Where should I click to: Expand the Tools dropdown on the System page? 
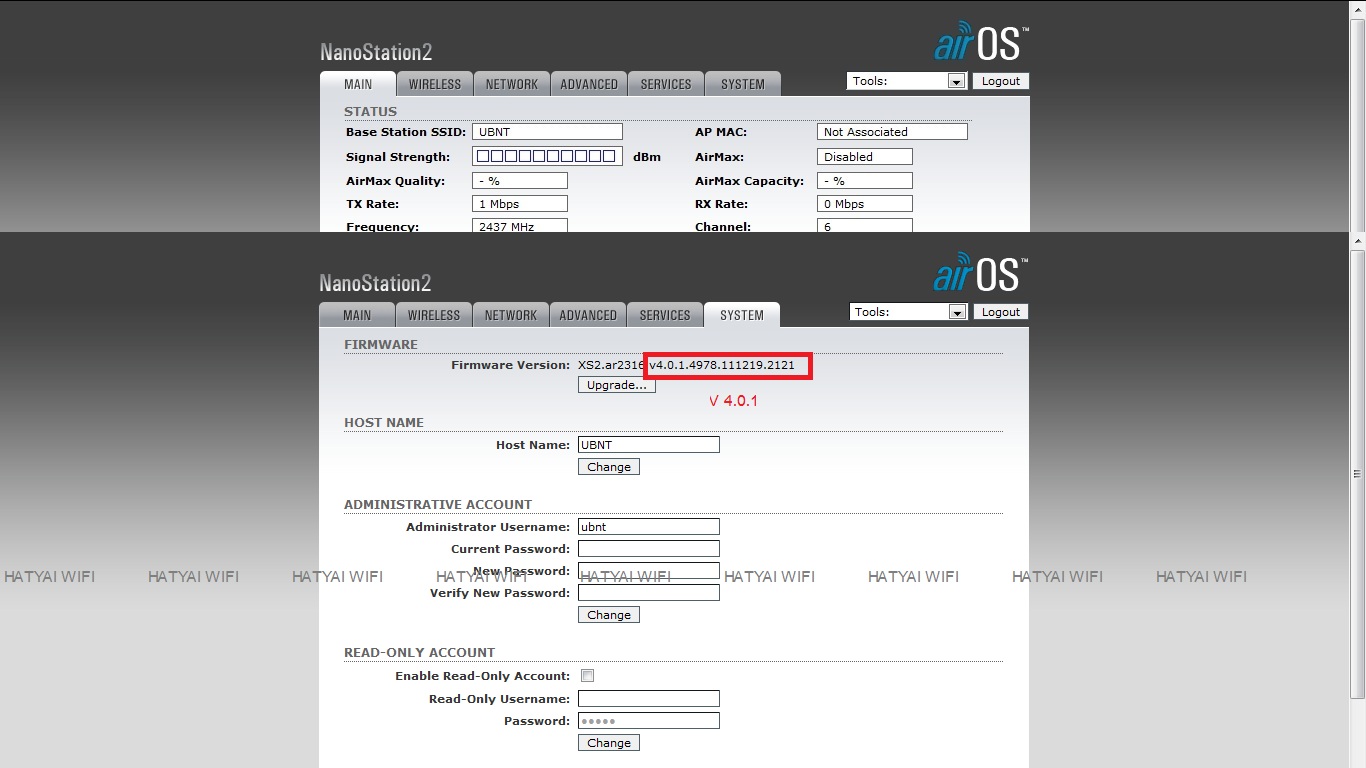(x=909, y=312)
